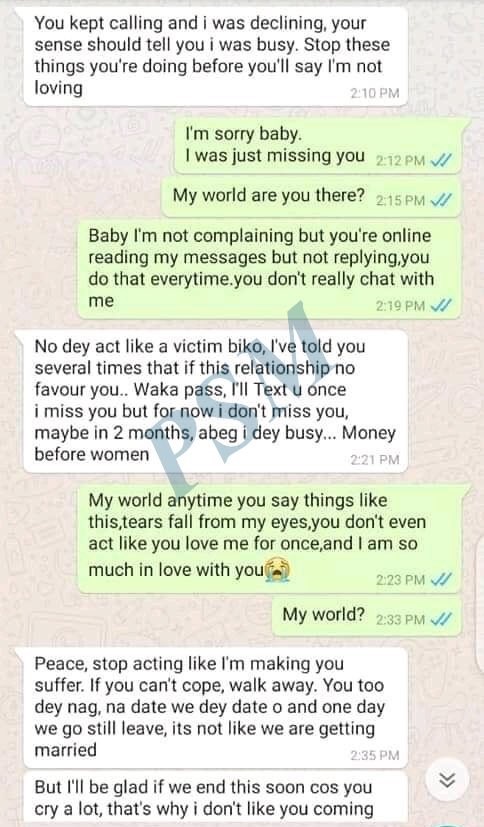Tap the 2:21 PM timestamp
The image size is (484, 827).
[x=375, y=460]
